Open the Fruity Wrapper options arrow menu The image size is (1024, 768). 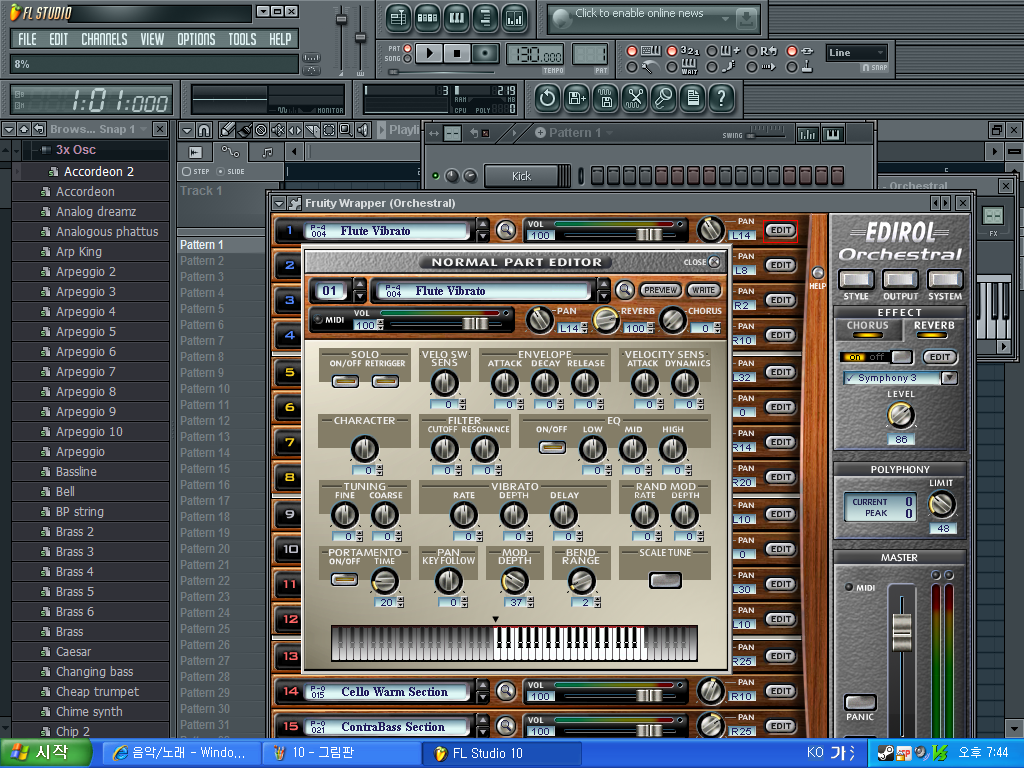click(x=279, y=203)
